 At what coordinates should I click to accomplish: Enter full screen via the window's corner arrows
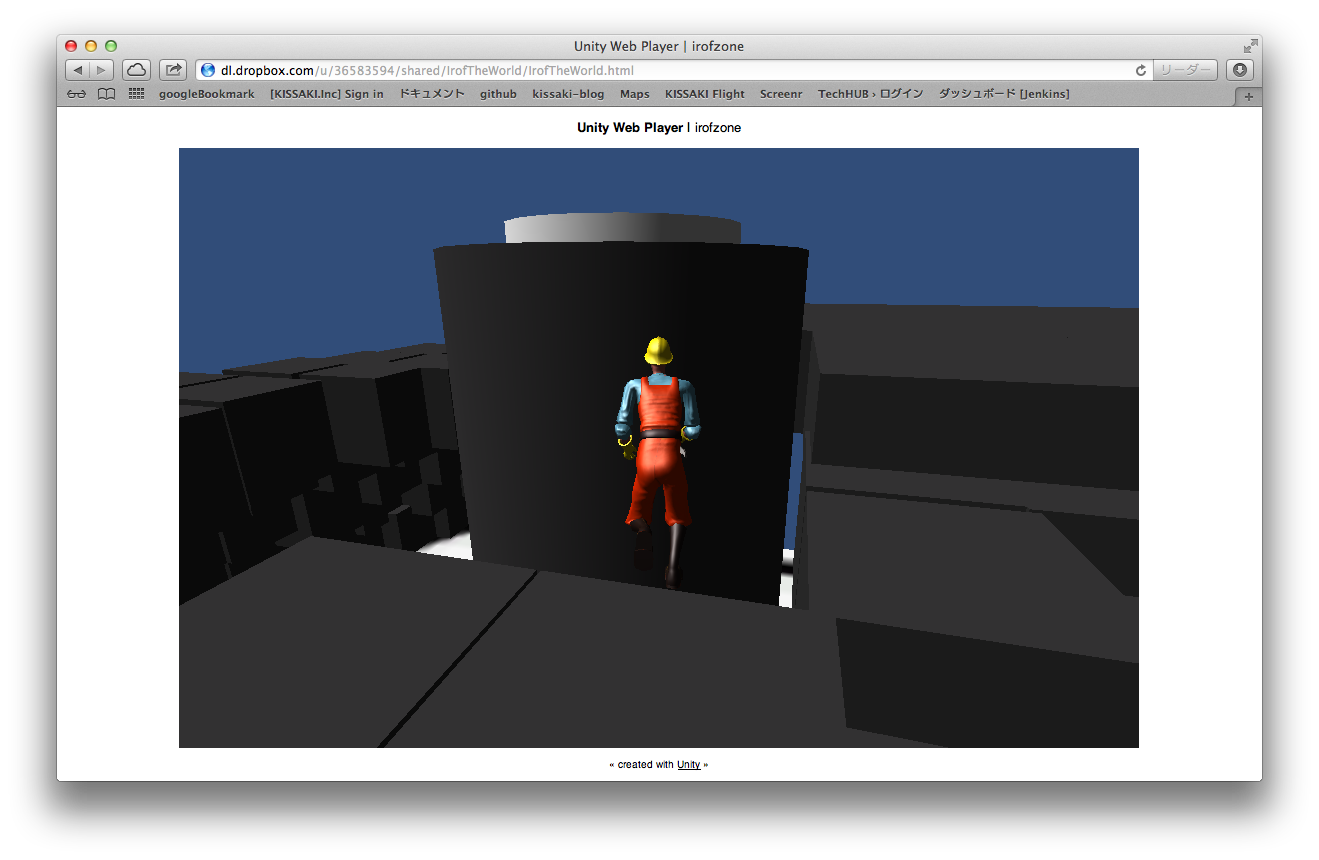pyautogui.click(x=1250, y=46)
